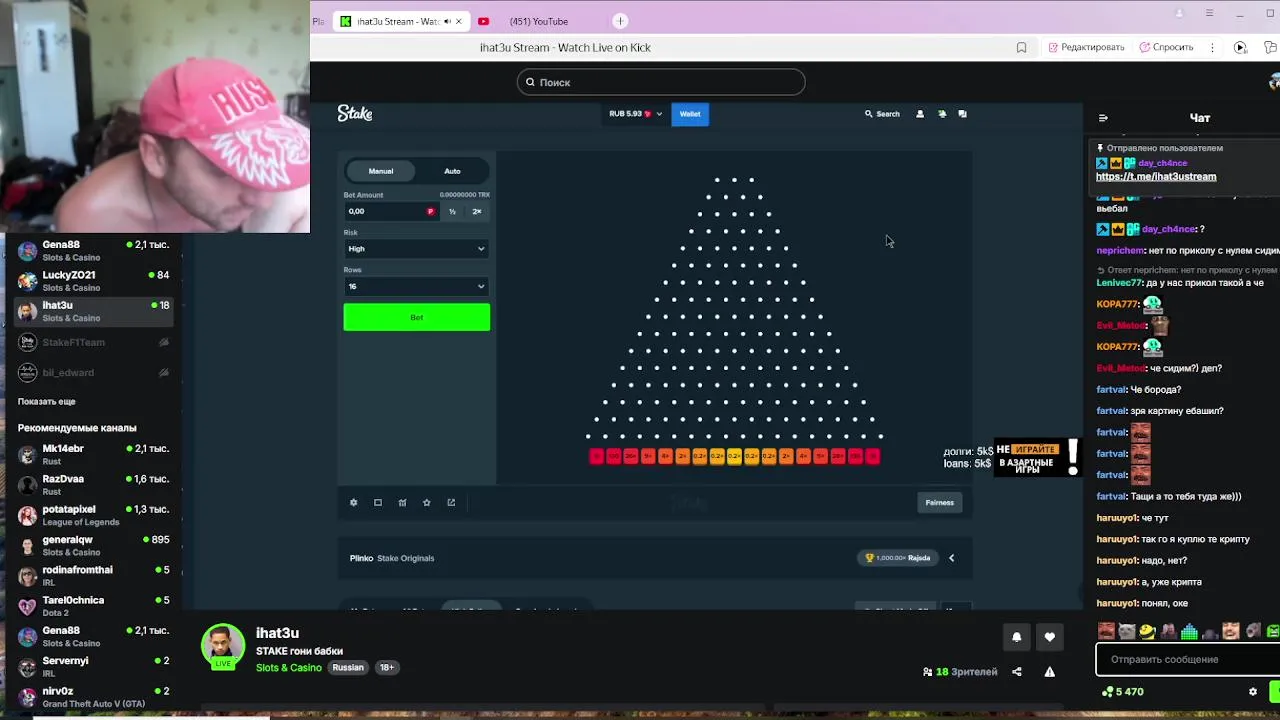Screen dimensions: 1280x720
Task: Open Stake chat bubble icon in header
Action: (x=963, y=114)
